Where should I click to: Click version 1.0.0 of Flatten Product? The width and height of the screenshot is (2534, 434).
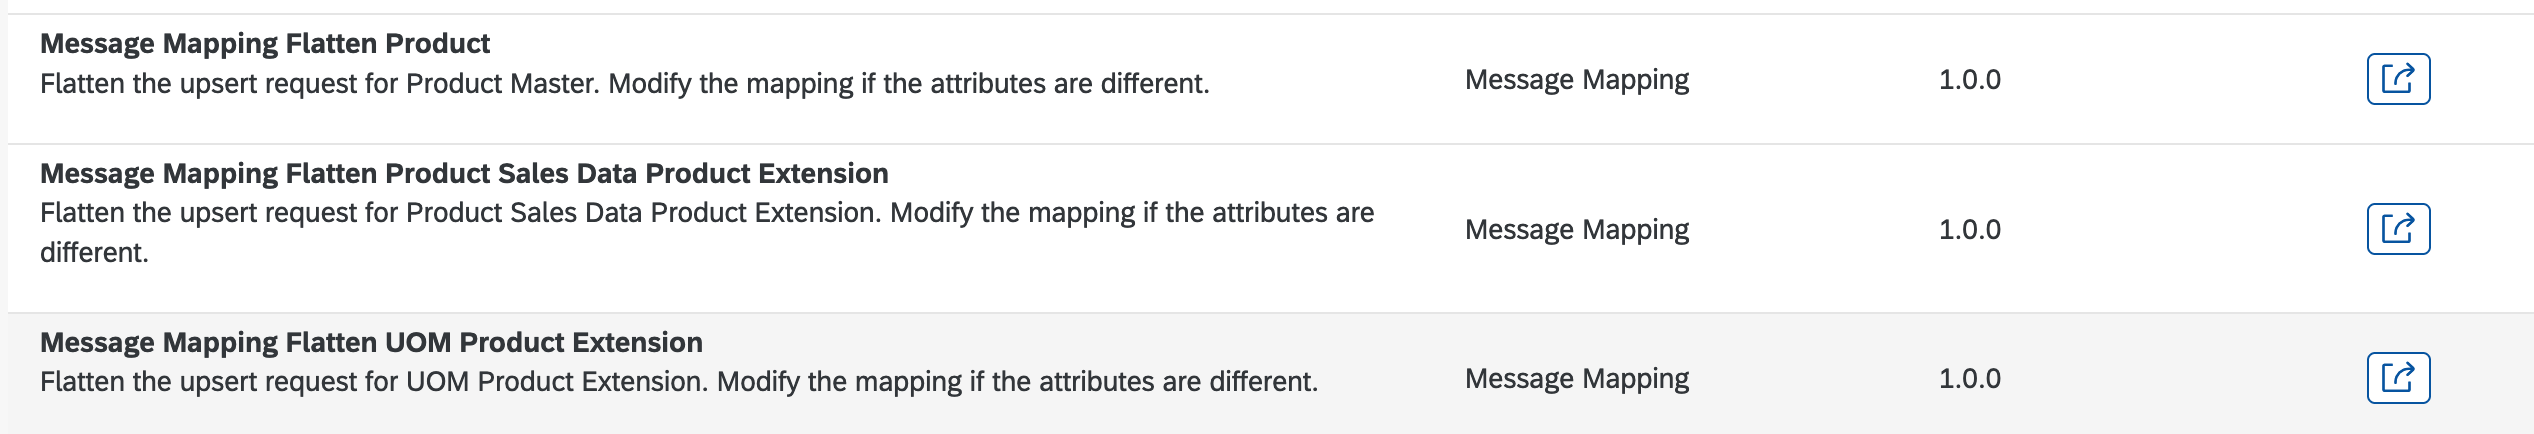pos(1969,80)
